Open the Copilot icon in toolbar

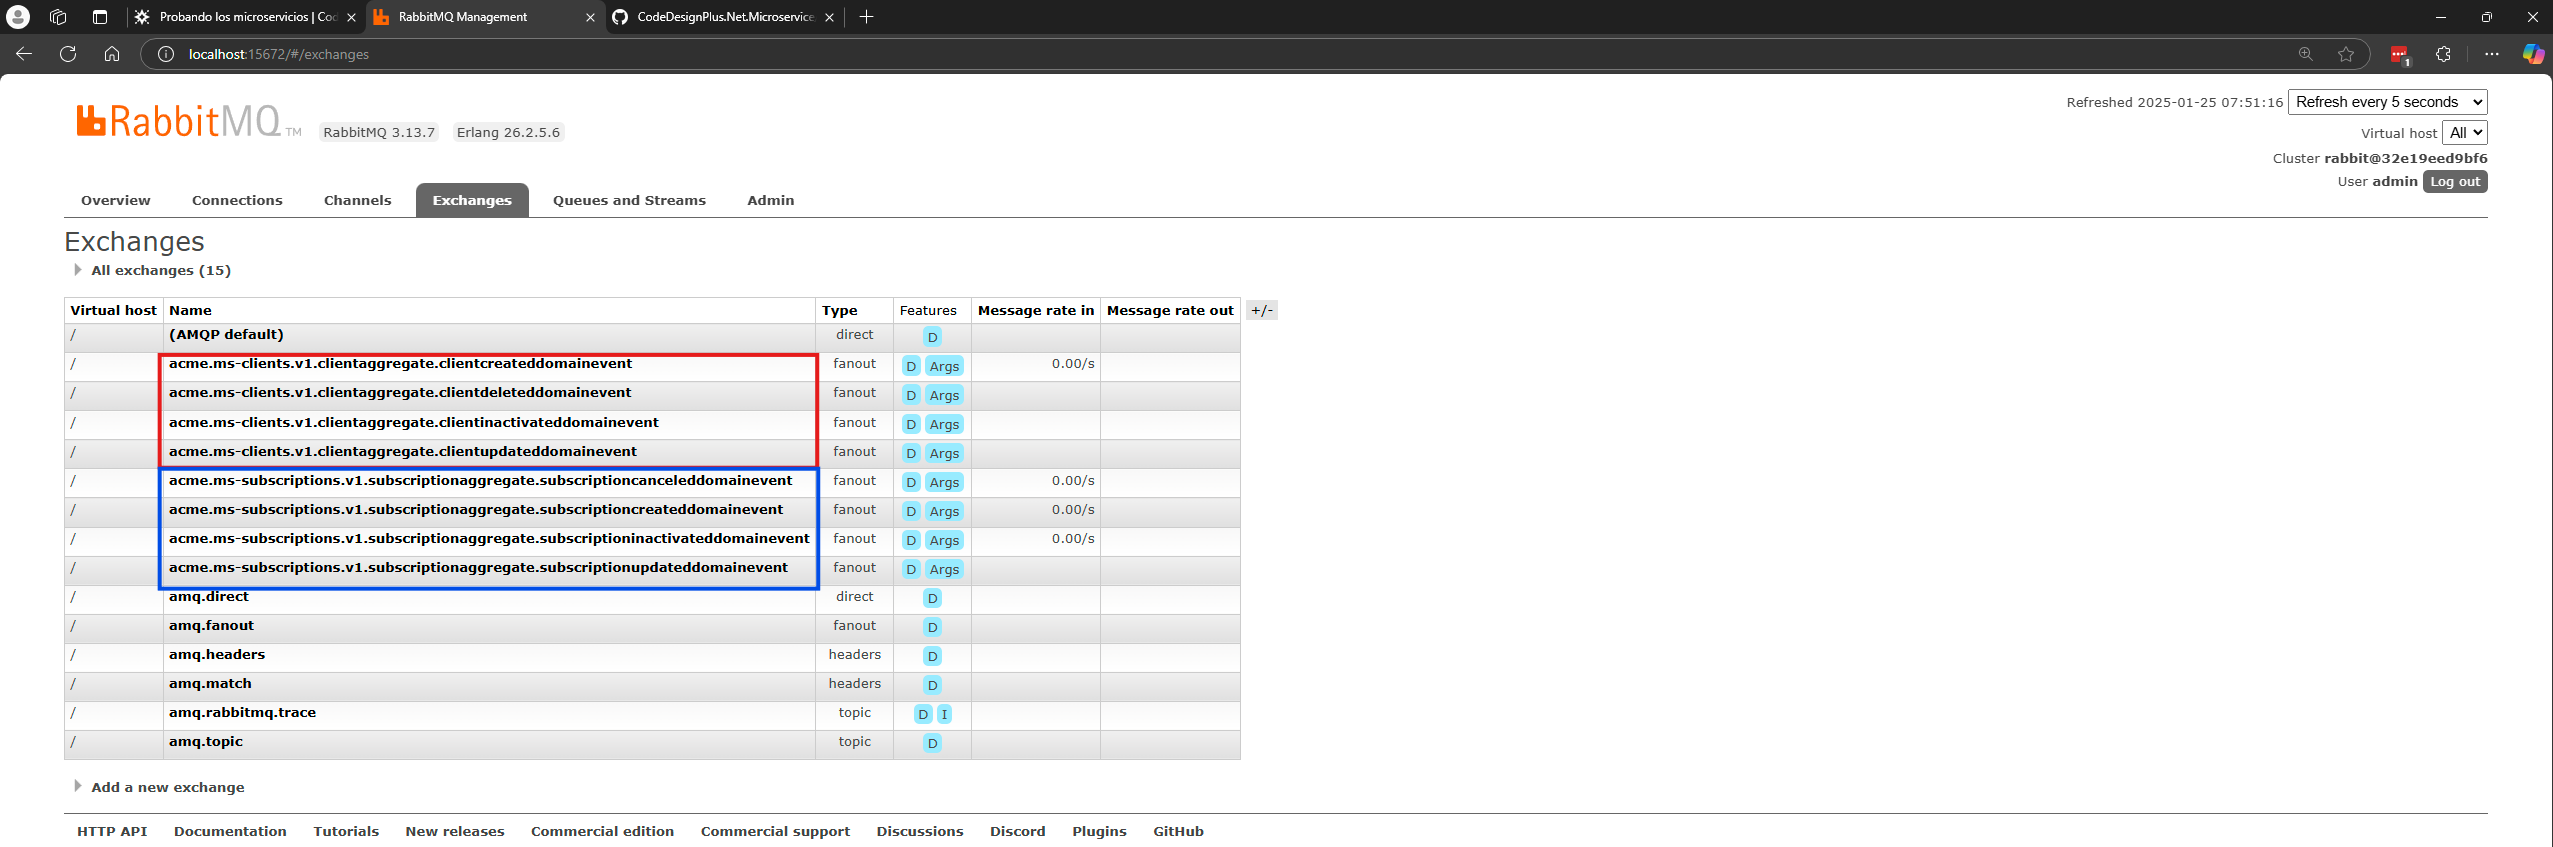pyautogui.click(x=2533, y=54)
